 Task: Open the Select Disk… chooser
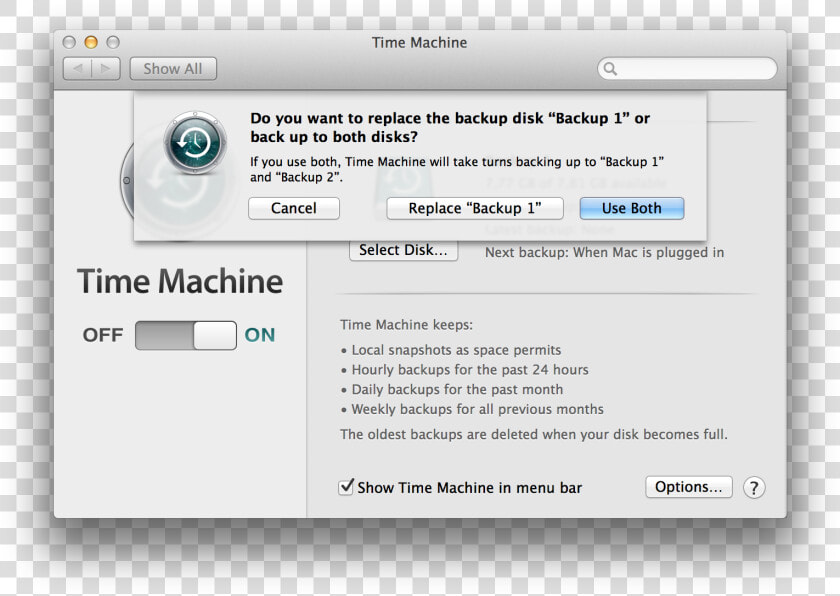tap(403, 251)
